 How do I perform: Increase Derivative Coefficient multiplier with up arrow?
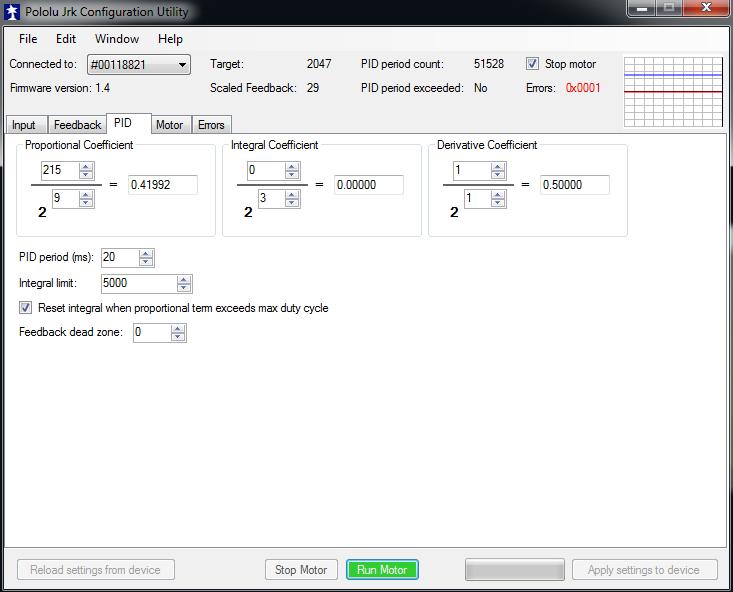pos(498,166)
